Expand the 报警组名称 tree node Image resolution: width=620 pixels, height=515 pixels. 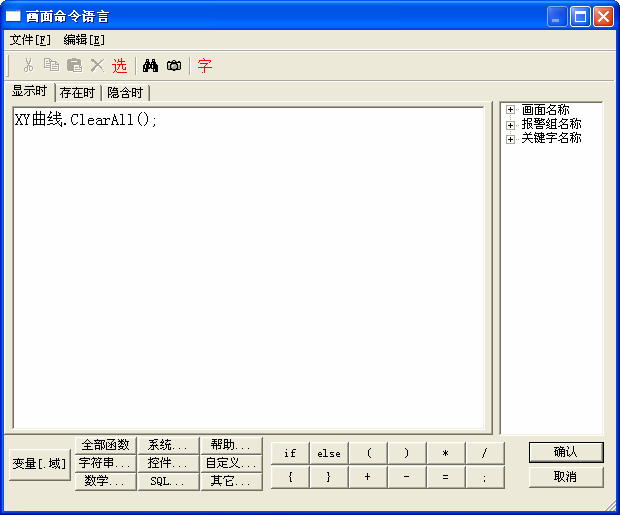(x=511, y=125)
